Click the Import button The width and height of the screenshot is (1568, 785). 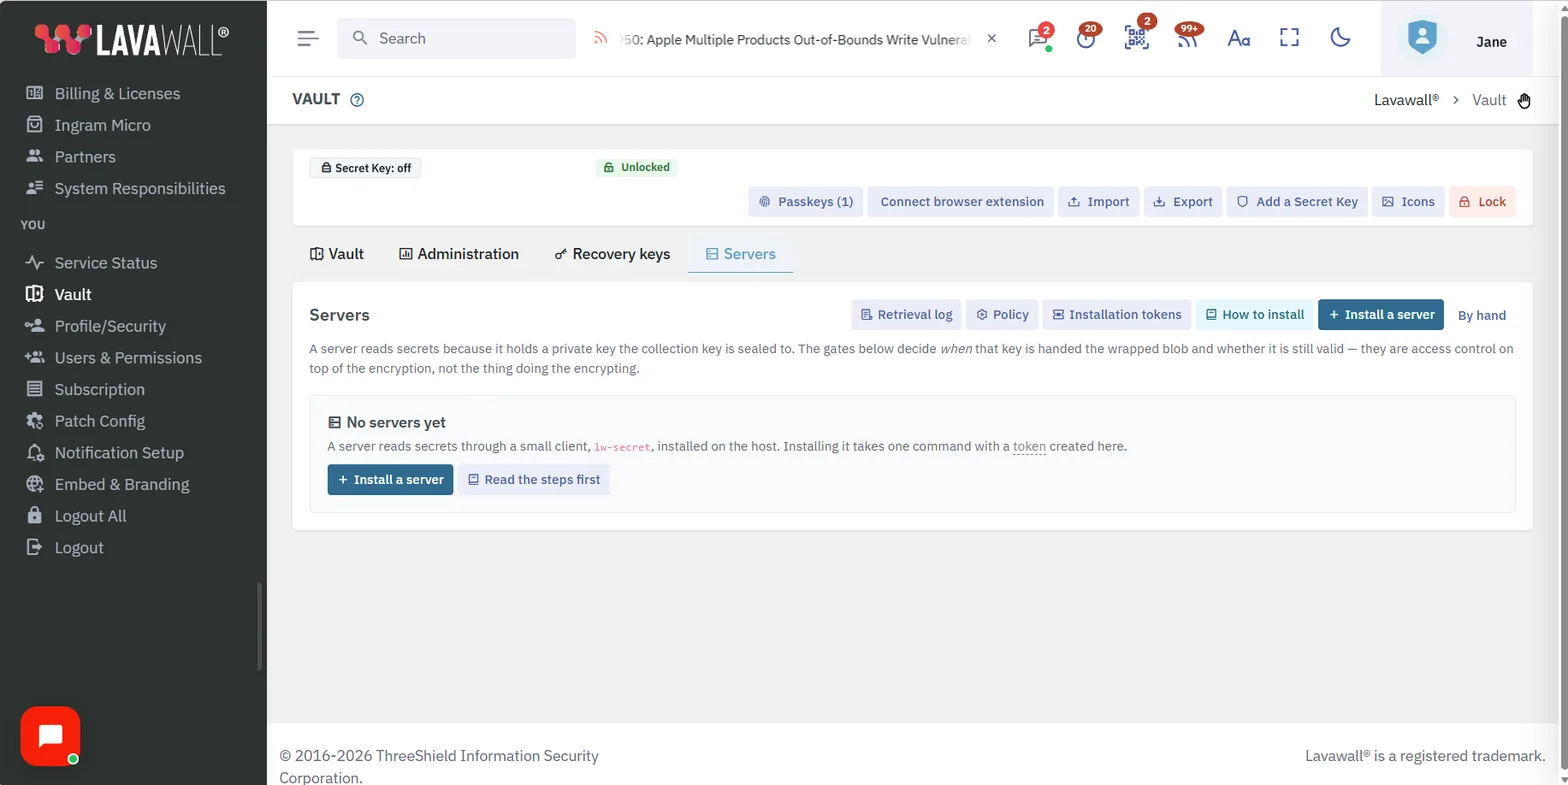click(1099, 202)
